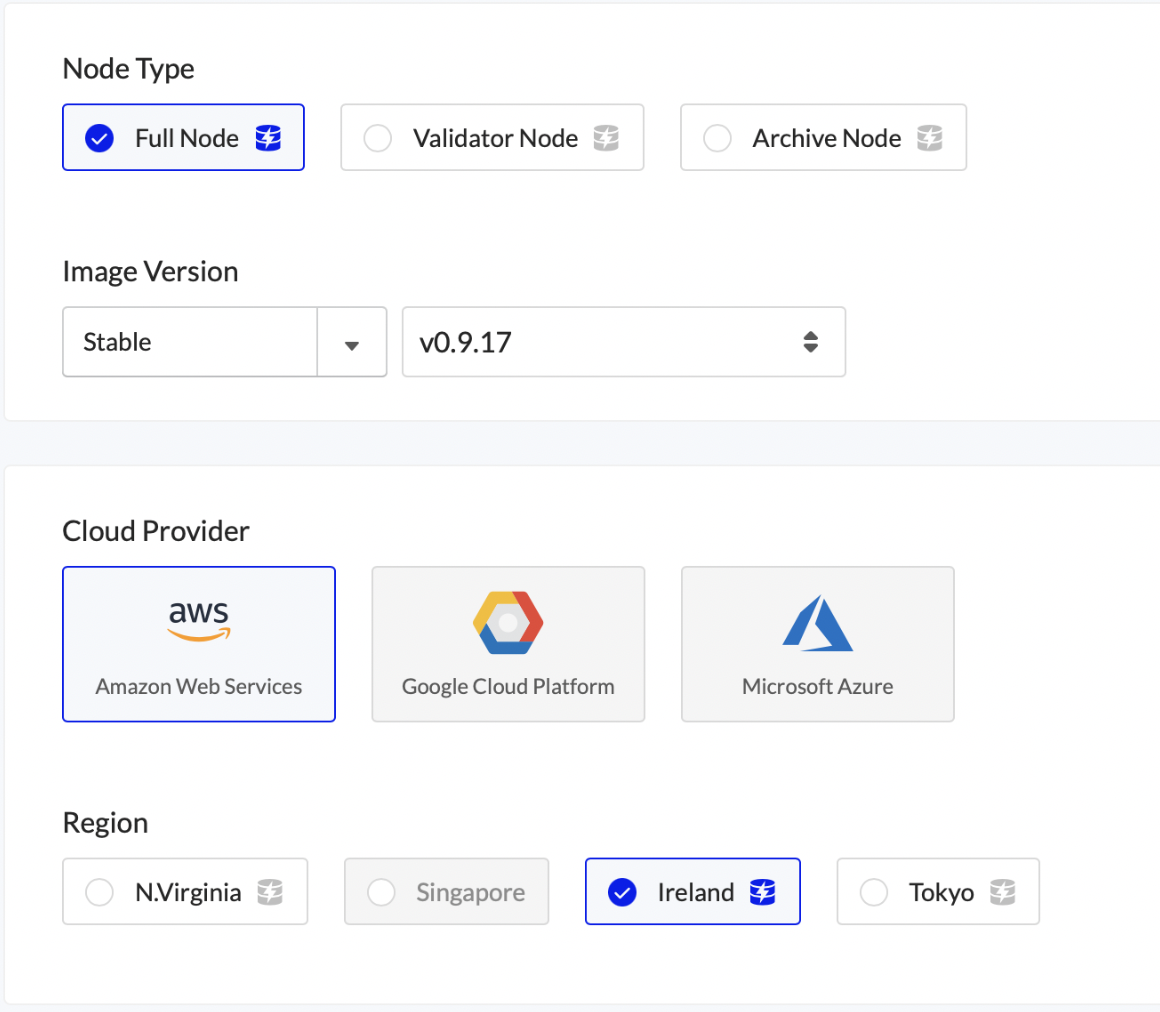Click the blue database icon beside Ireland
This screenshot has width=1160, height=1012.
tap(763, 892)
